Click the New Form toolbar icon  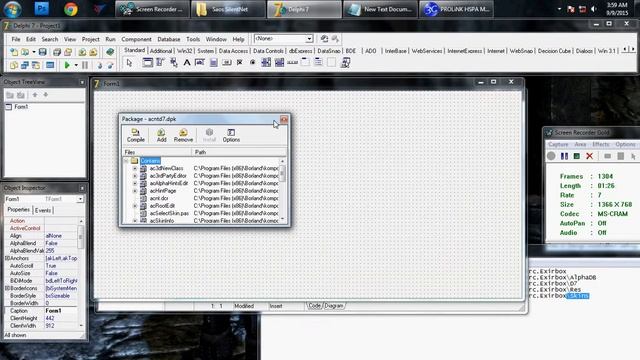tap(50, 65)
